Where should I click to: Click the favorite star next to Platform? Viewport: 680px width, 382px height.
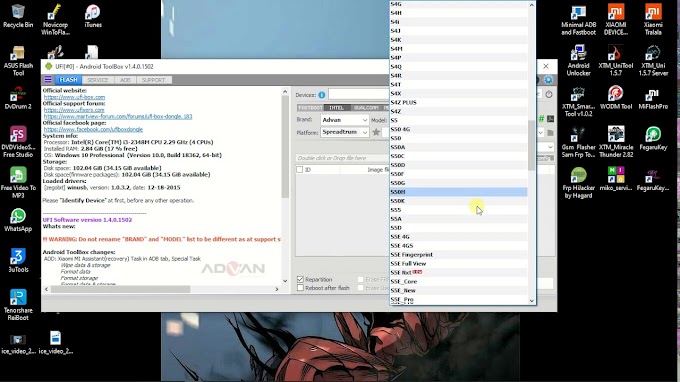(376, 132)
